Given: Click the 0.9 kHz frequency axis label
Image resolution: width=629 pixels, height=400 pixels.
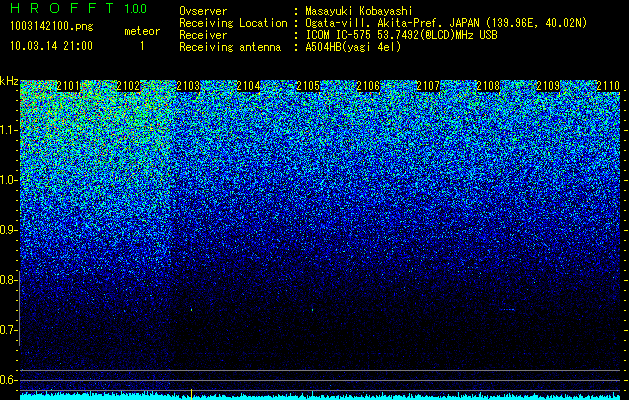Looking at the screenshot, I should pos(8,230).
